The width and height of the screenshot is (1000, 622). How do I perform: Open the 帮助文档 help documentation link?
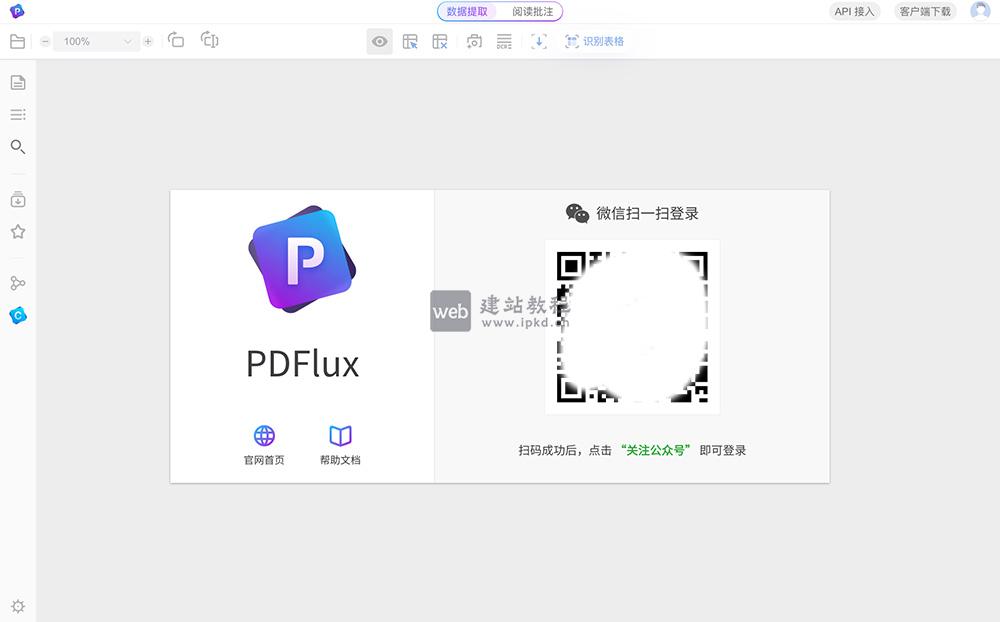(339, 444)
